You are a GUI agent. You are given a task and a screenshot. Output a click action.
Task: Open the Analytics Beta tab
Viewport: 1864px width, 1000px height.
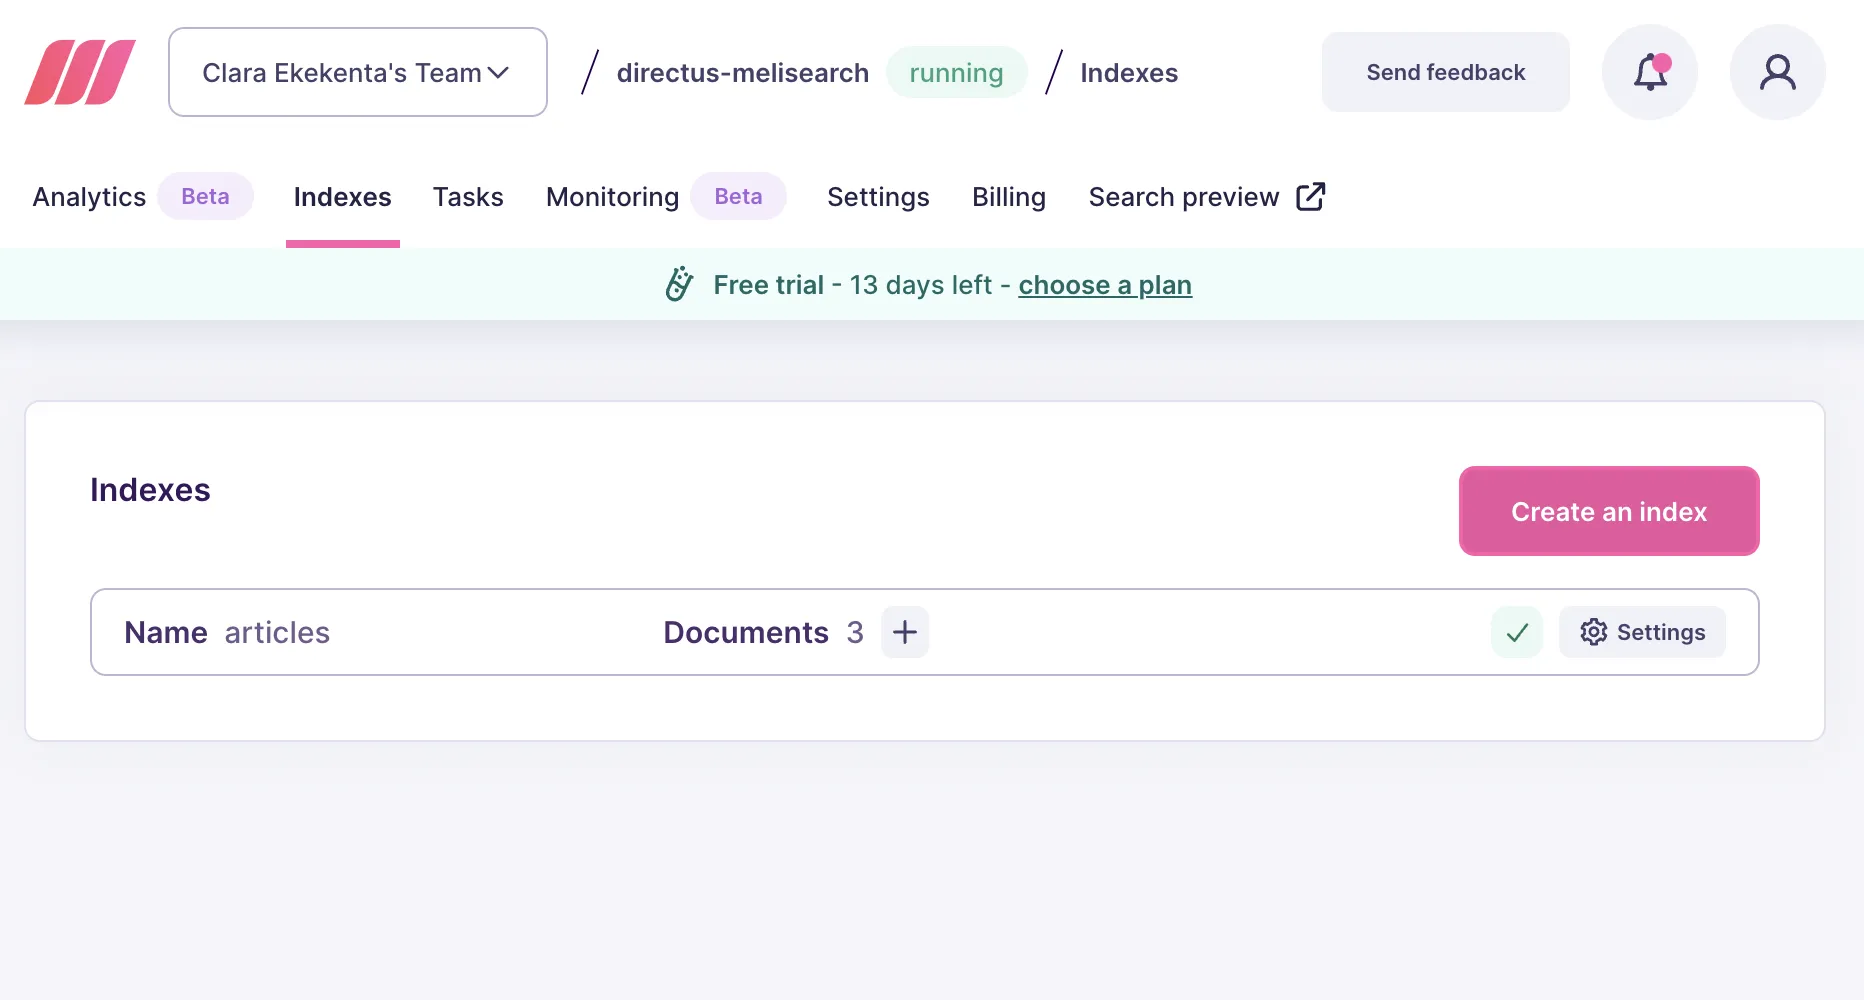point(88,197)
